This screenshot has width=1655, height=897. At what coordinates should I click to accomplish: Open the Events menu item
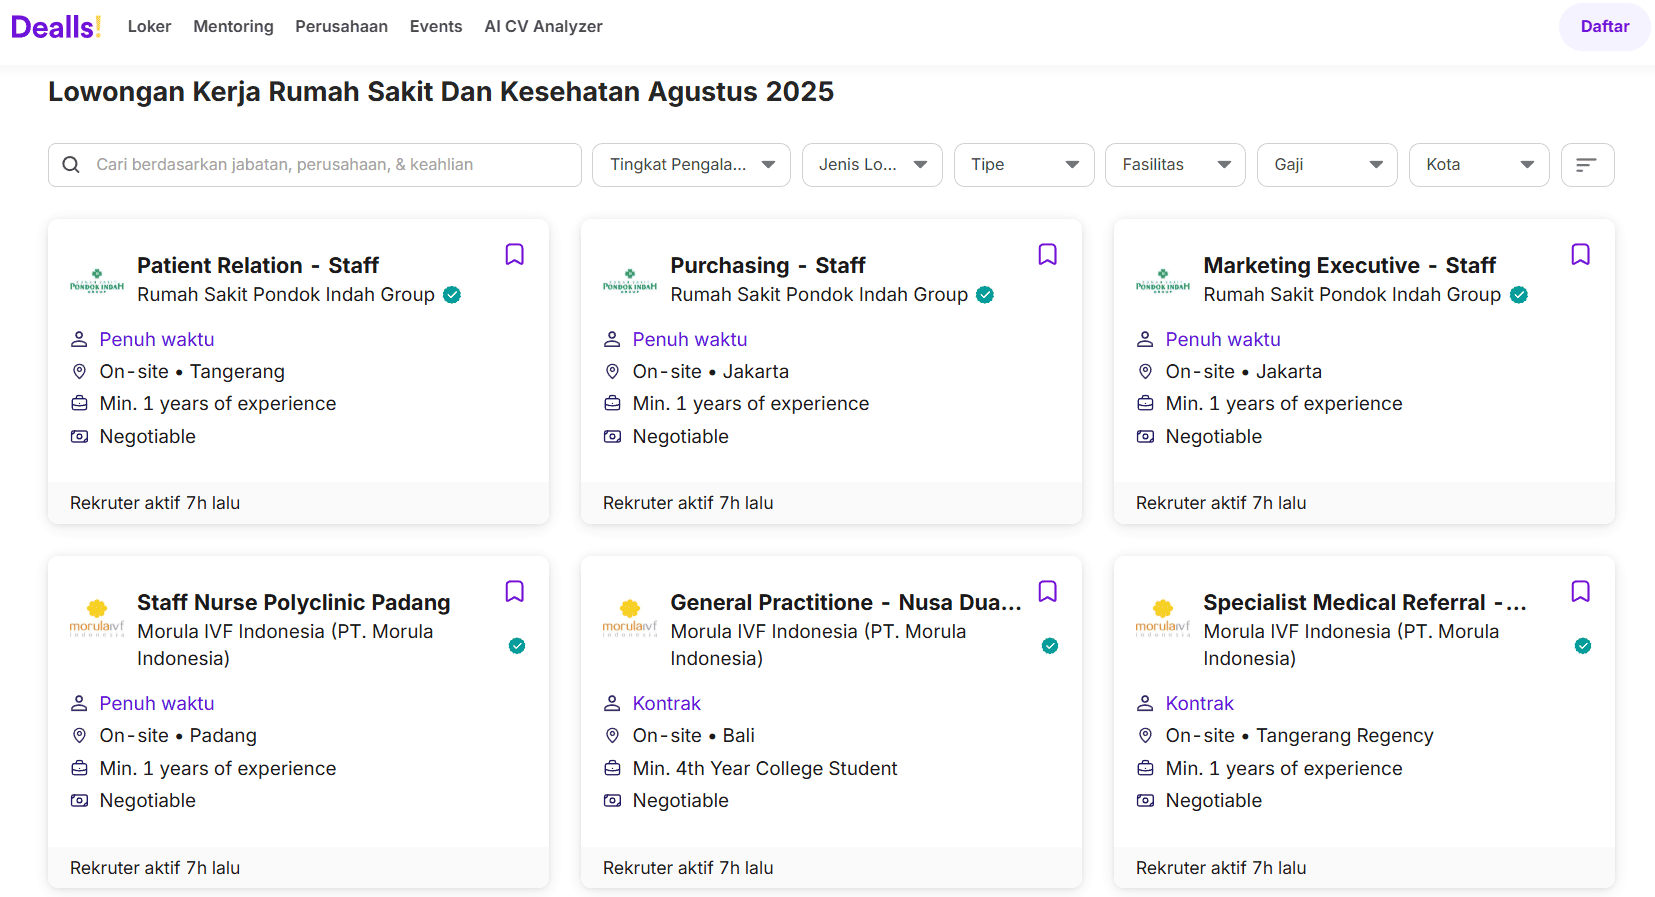(x=436, y=27)
